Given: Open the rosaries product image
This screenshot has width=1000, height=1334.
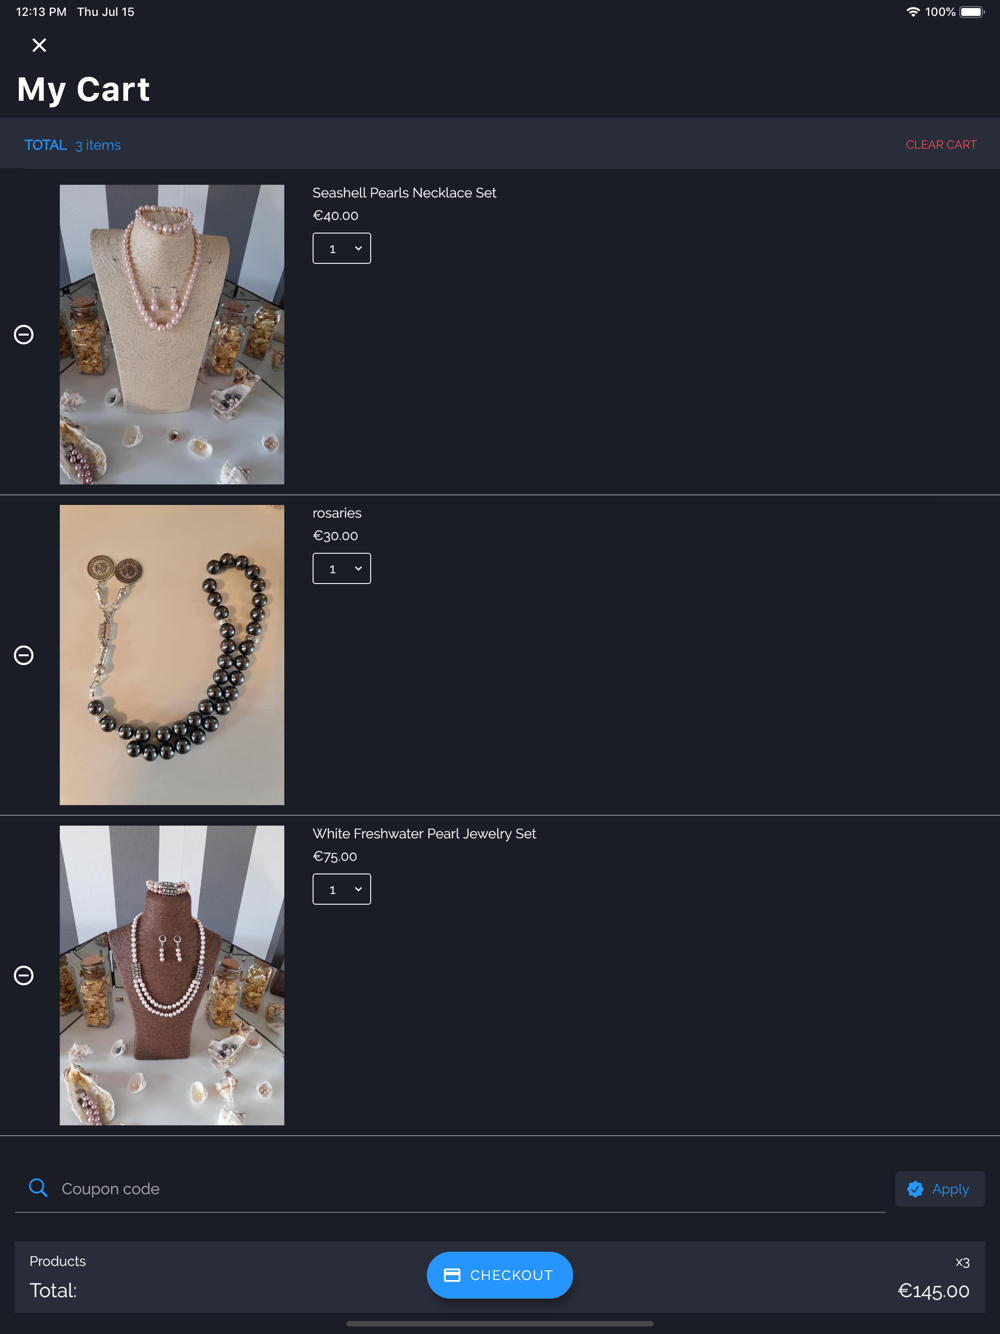Looking at the screenshot, I should click(172, 655).
